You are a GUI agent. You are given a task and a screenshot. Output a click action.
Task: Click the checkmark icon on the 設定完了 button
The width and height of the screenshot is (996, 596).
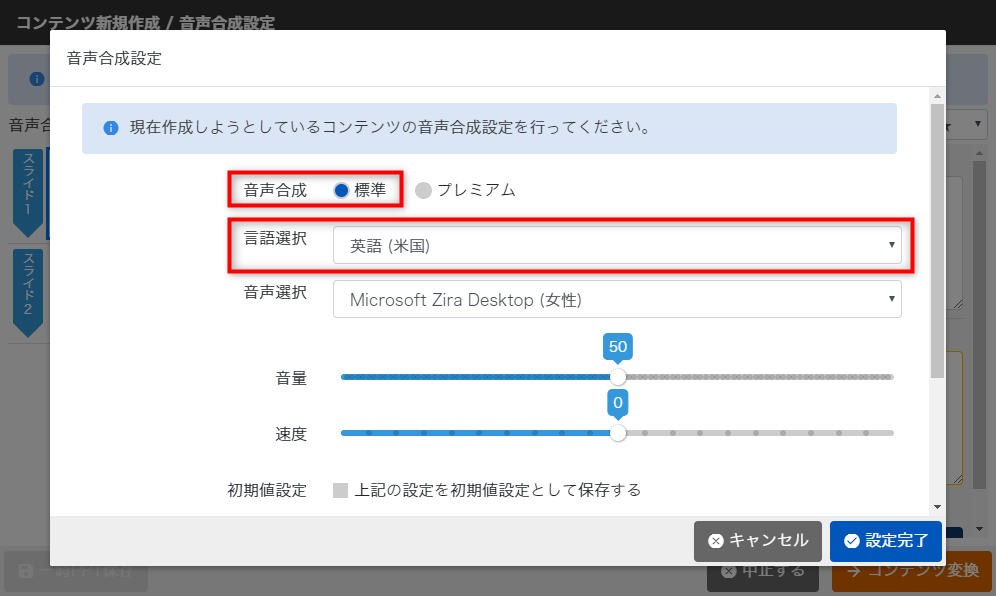coord(851,541)
